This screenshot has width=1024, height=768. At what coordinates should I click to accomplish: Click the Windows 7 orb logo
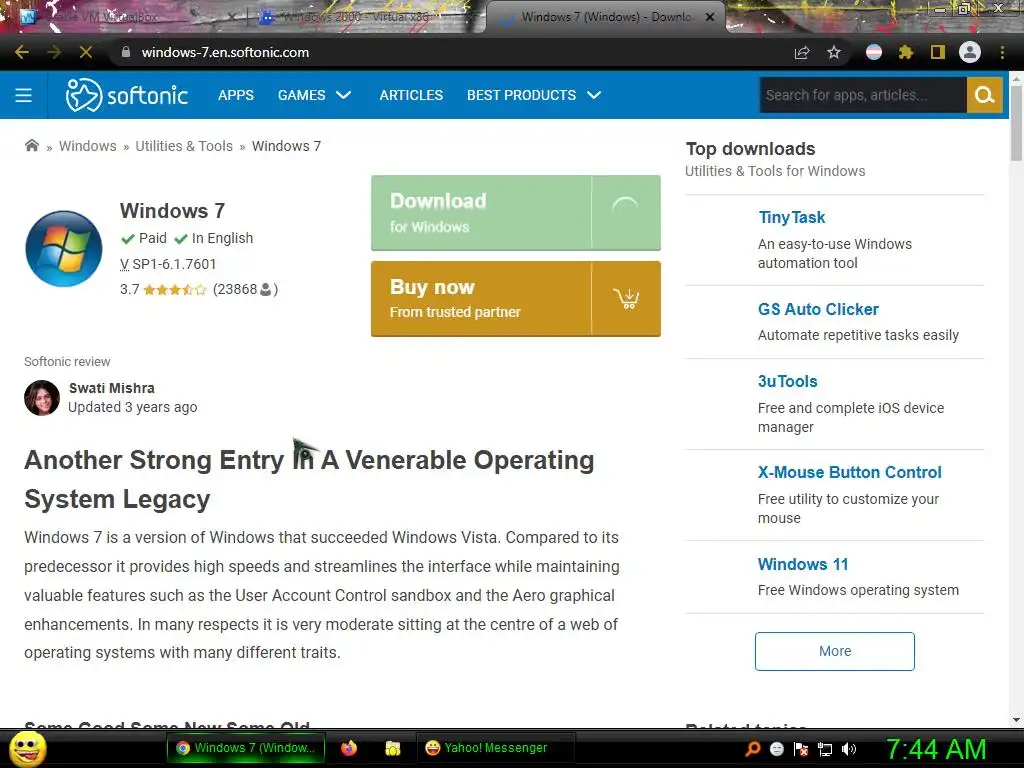click(63, 248)
